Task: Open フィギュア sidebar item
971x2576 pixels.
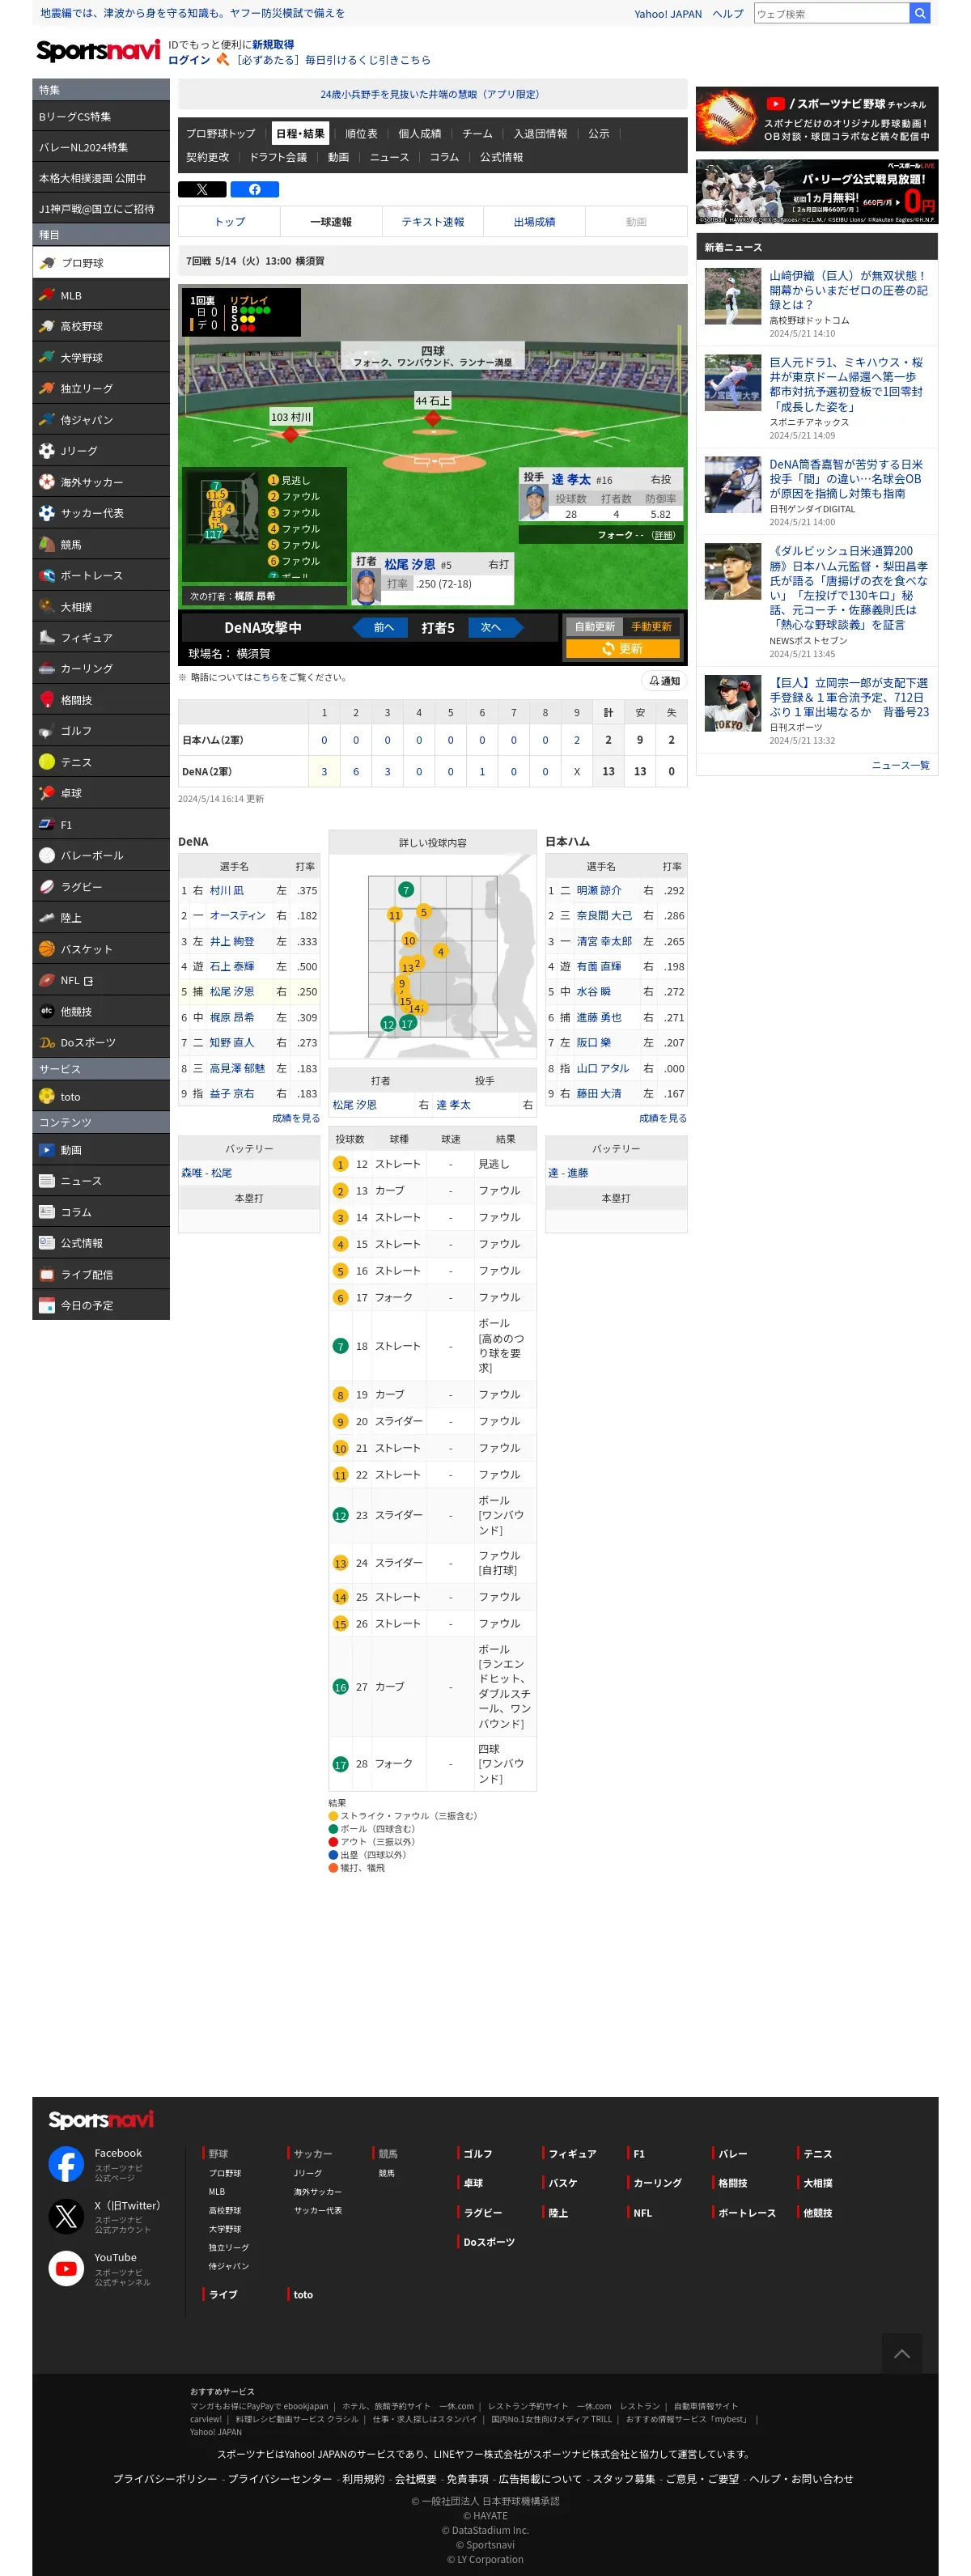Action: click(101, 637)
